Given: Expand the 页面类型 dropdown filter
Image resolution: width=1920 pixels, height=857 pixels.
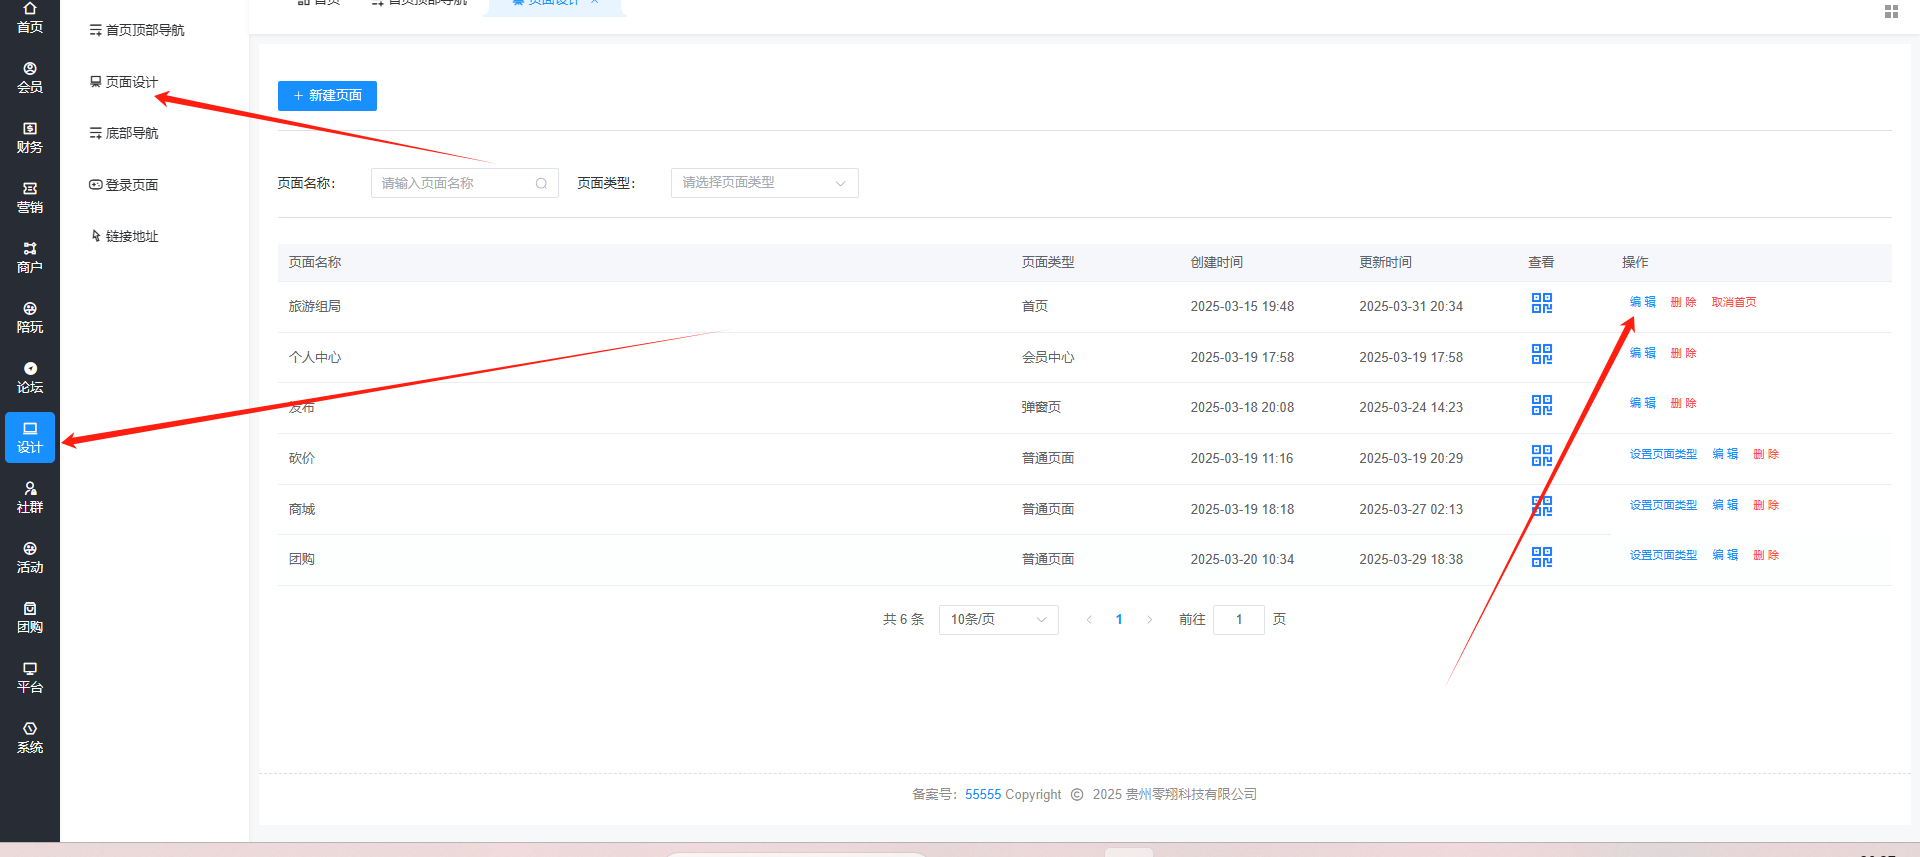Looking at the screenshot, I should (x=764, y=183).
